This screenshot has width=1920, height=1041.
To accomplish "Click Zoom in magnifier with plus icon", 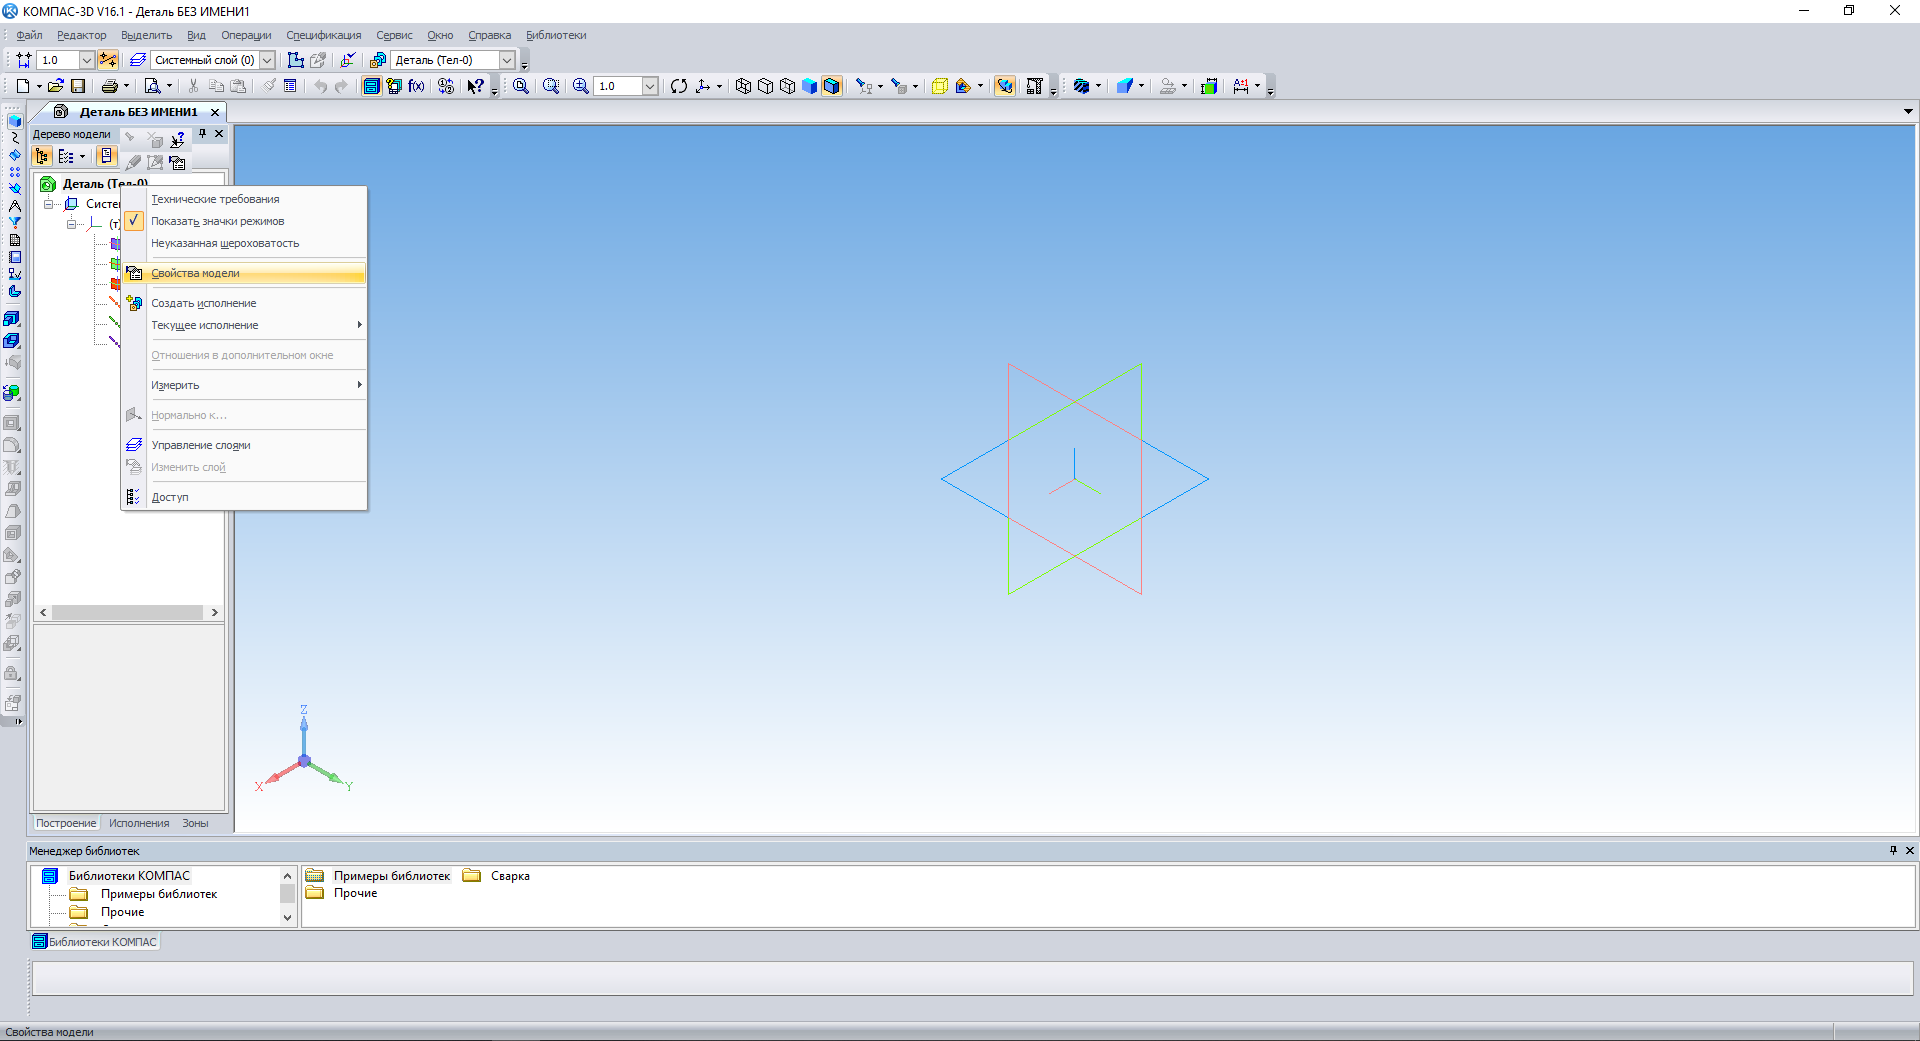I will pos(580,86).
